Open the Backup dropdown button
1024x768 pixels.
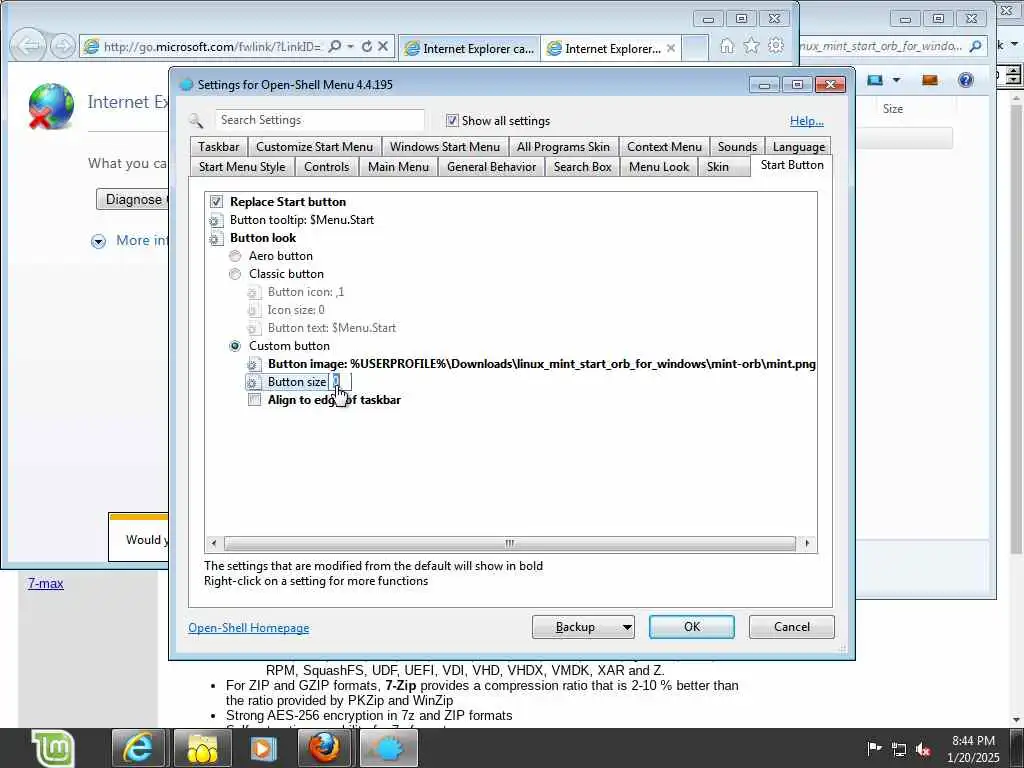[583, 627]
